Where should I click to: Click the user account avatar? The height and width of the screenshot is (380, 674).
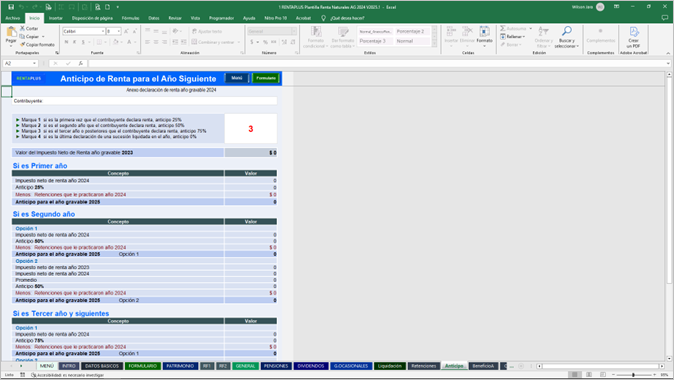600,7
